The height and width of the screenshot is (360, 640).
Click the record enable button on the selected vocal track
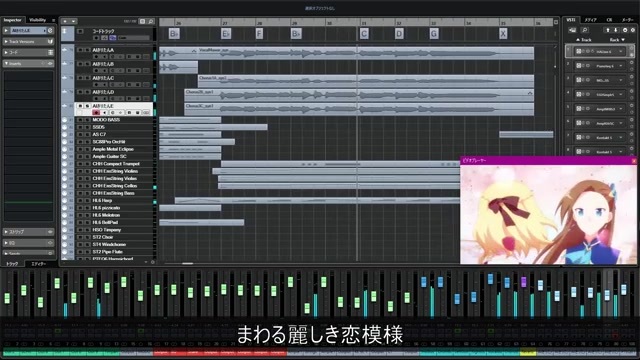[x=96, y=113]
